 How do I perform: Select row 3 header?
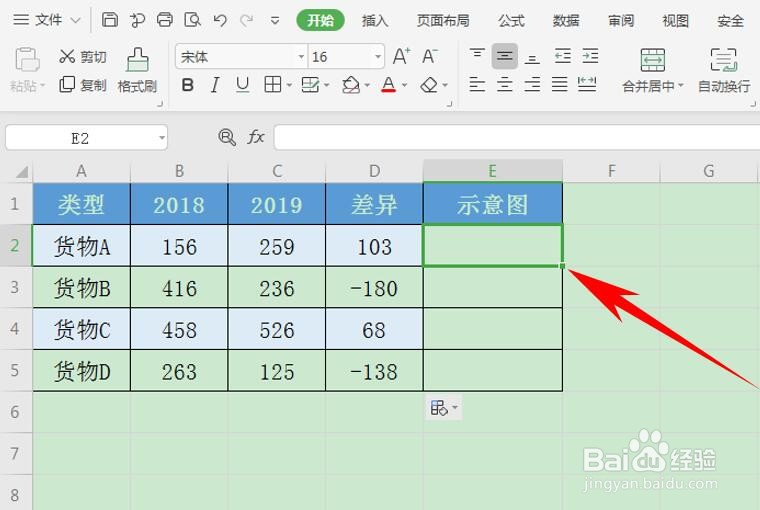(x=16, y=287)
